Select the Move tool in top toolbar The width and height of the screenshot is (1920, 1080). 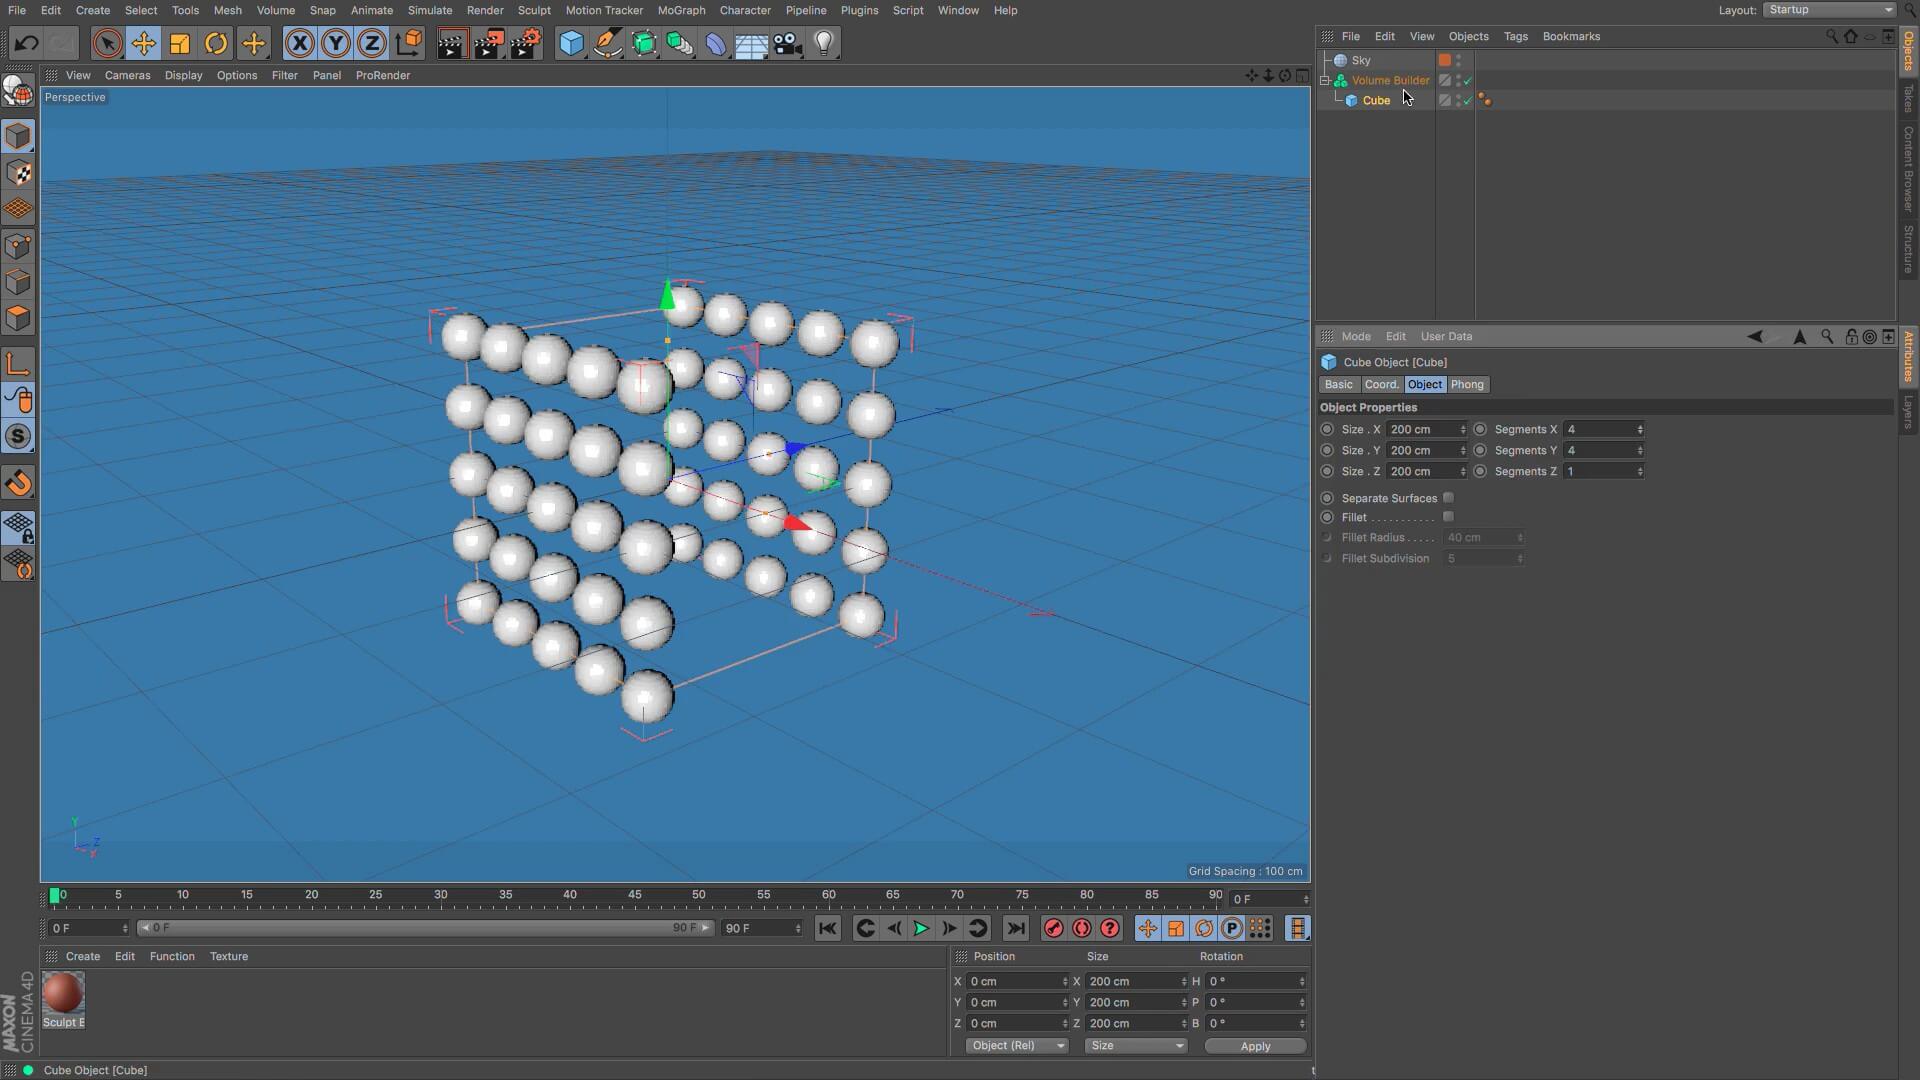144,43
